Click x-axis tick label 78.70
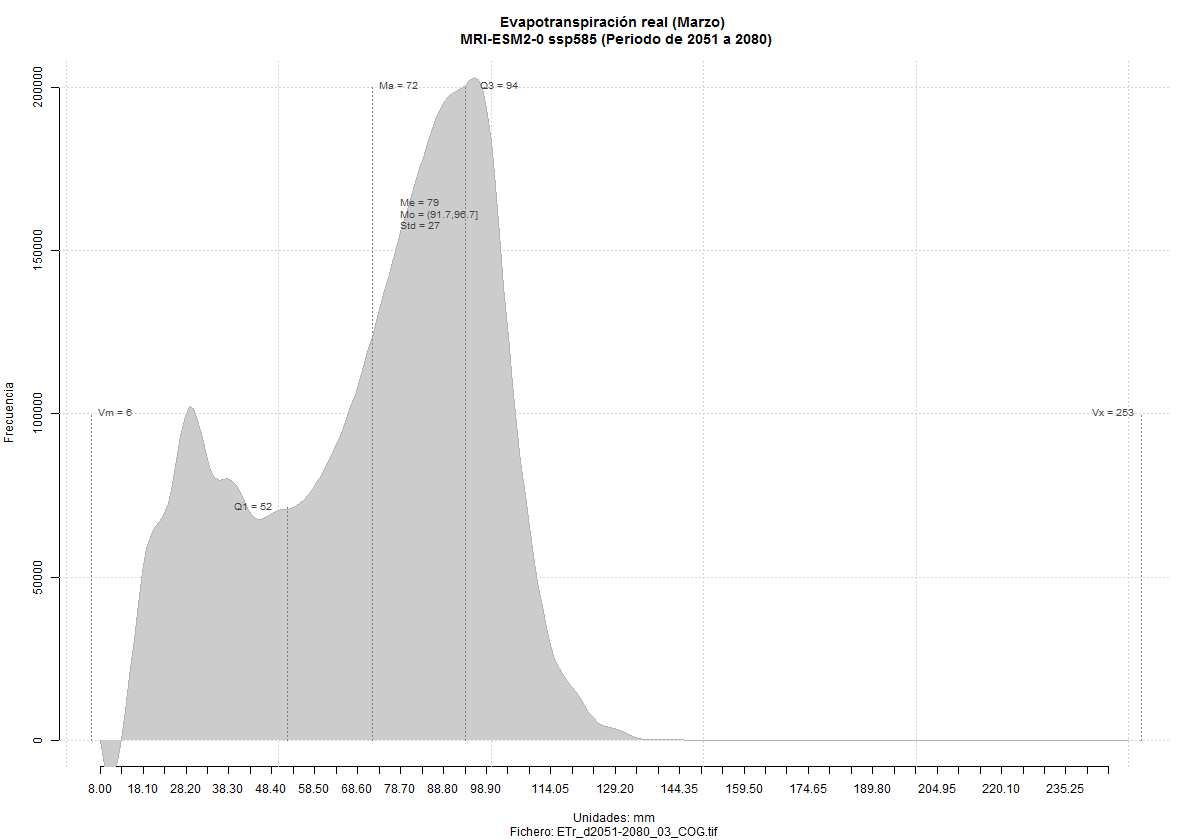Viewport: 1200px width, 840px height. click(x=400, y=789)
